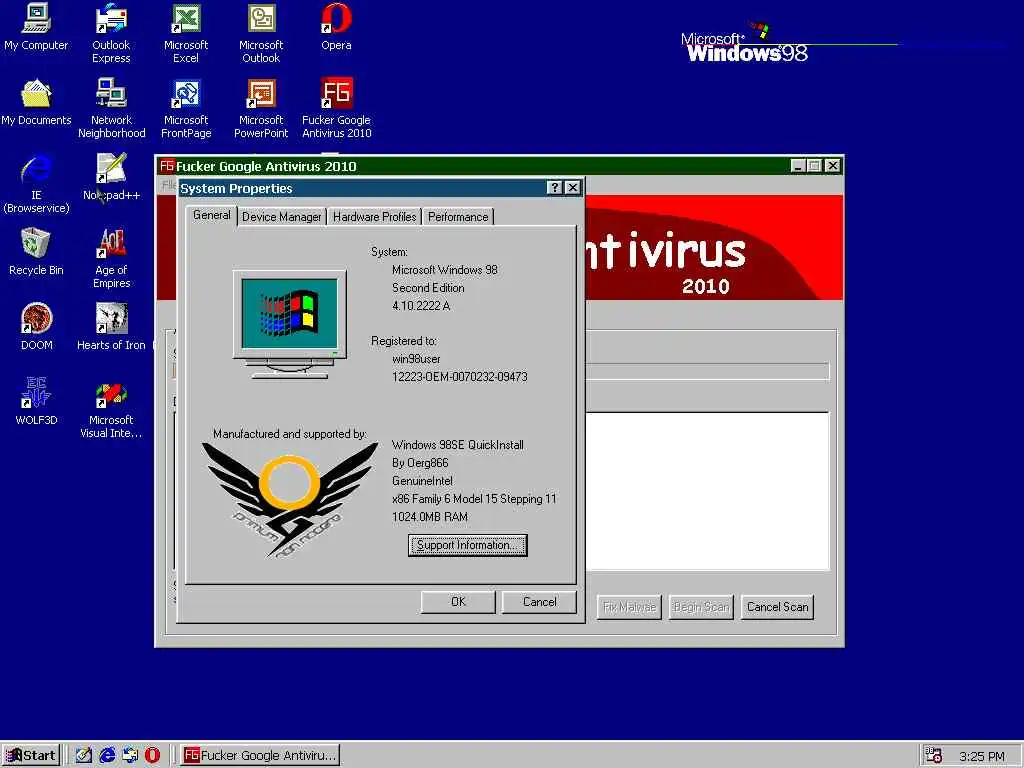Click 'GenuineIntel' text
Viewport: 1024px width, 768px height.
[x=423, y=481]
